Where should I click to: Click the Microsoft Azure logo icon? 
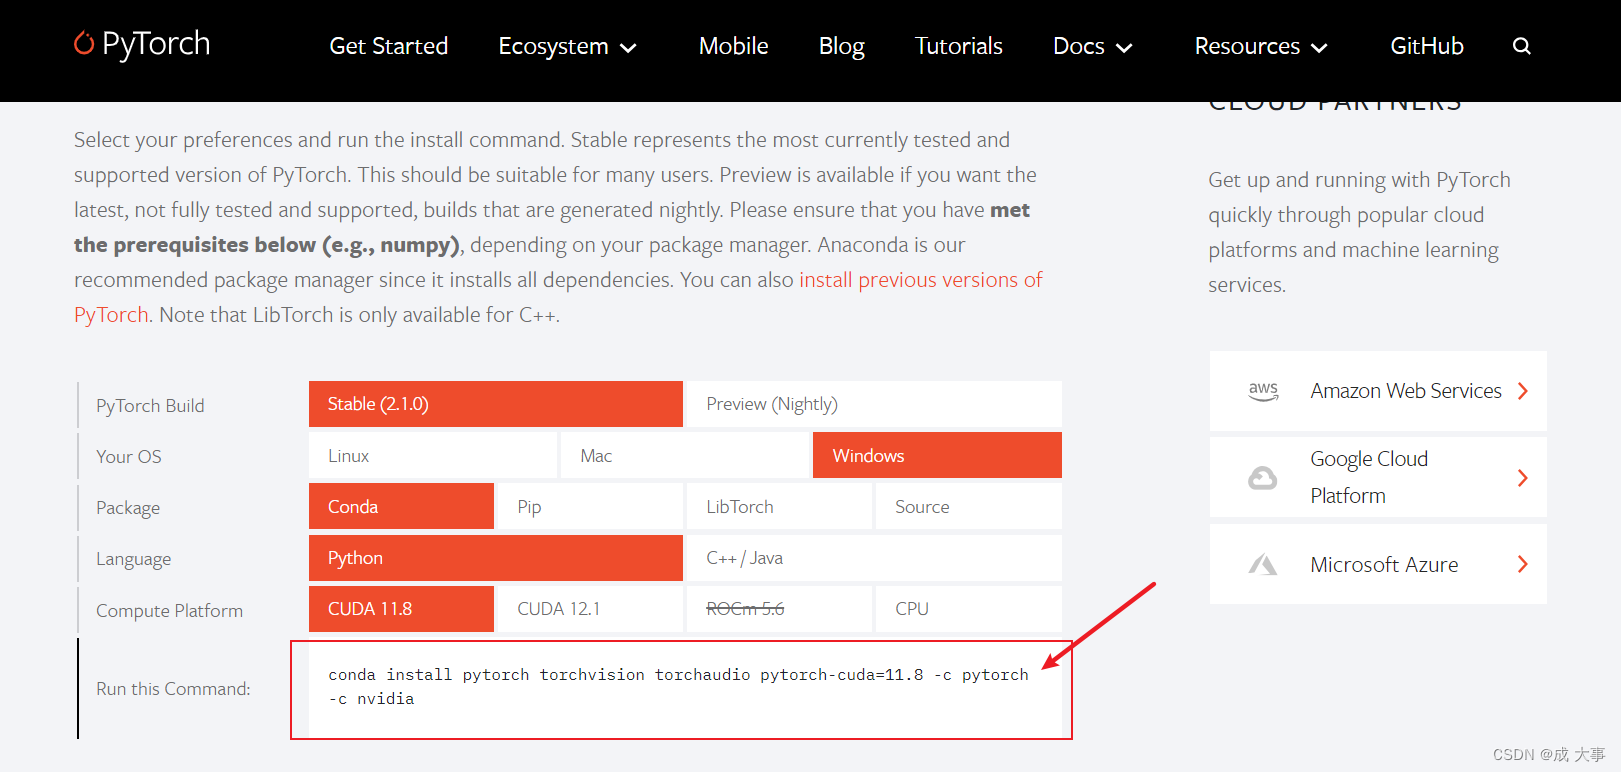(1262, 565)
